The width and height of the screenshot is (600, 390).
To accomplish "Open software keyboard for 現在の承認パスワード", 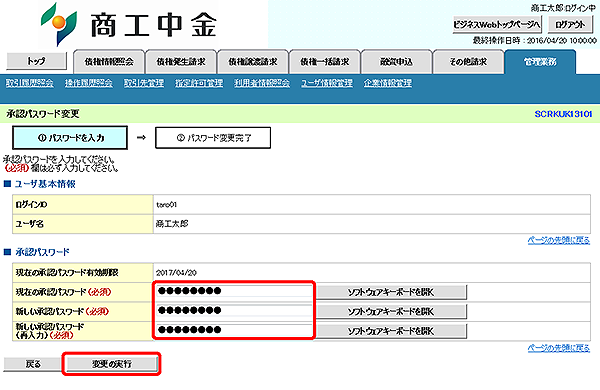I will click(391, 292).
